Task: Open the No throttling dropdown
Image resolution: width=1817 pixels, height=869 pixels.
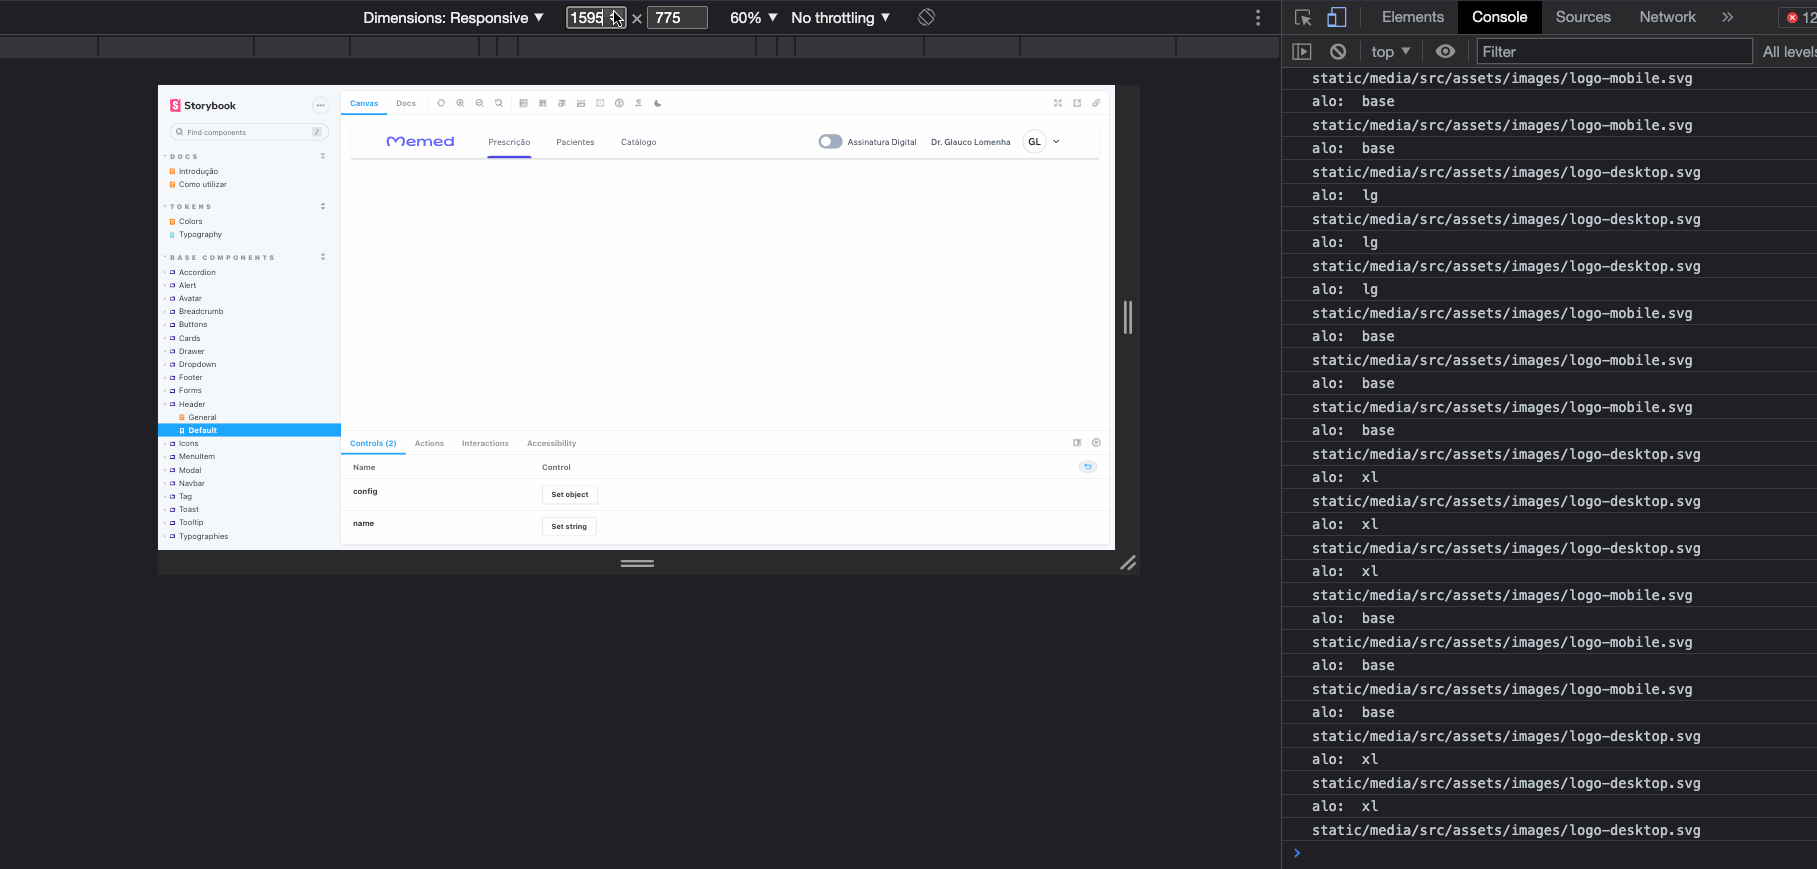Action: [840, 18]
